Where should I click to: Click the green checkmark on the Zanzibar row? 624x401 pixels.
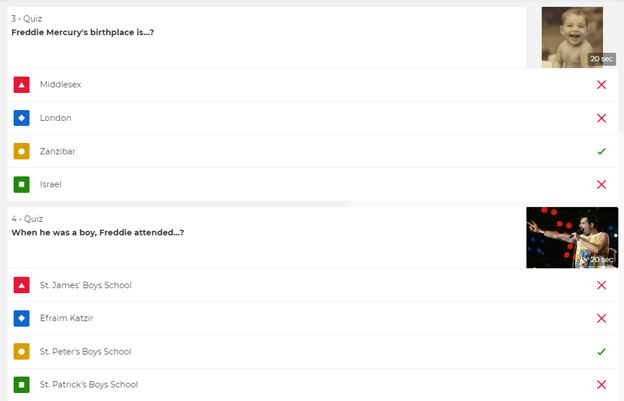(601, 152)
